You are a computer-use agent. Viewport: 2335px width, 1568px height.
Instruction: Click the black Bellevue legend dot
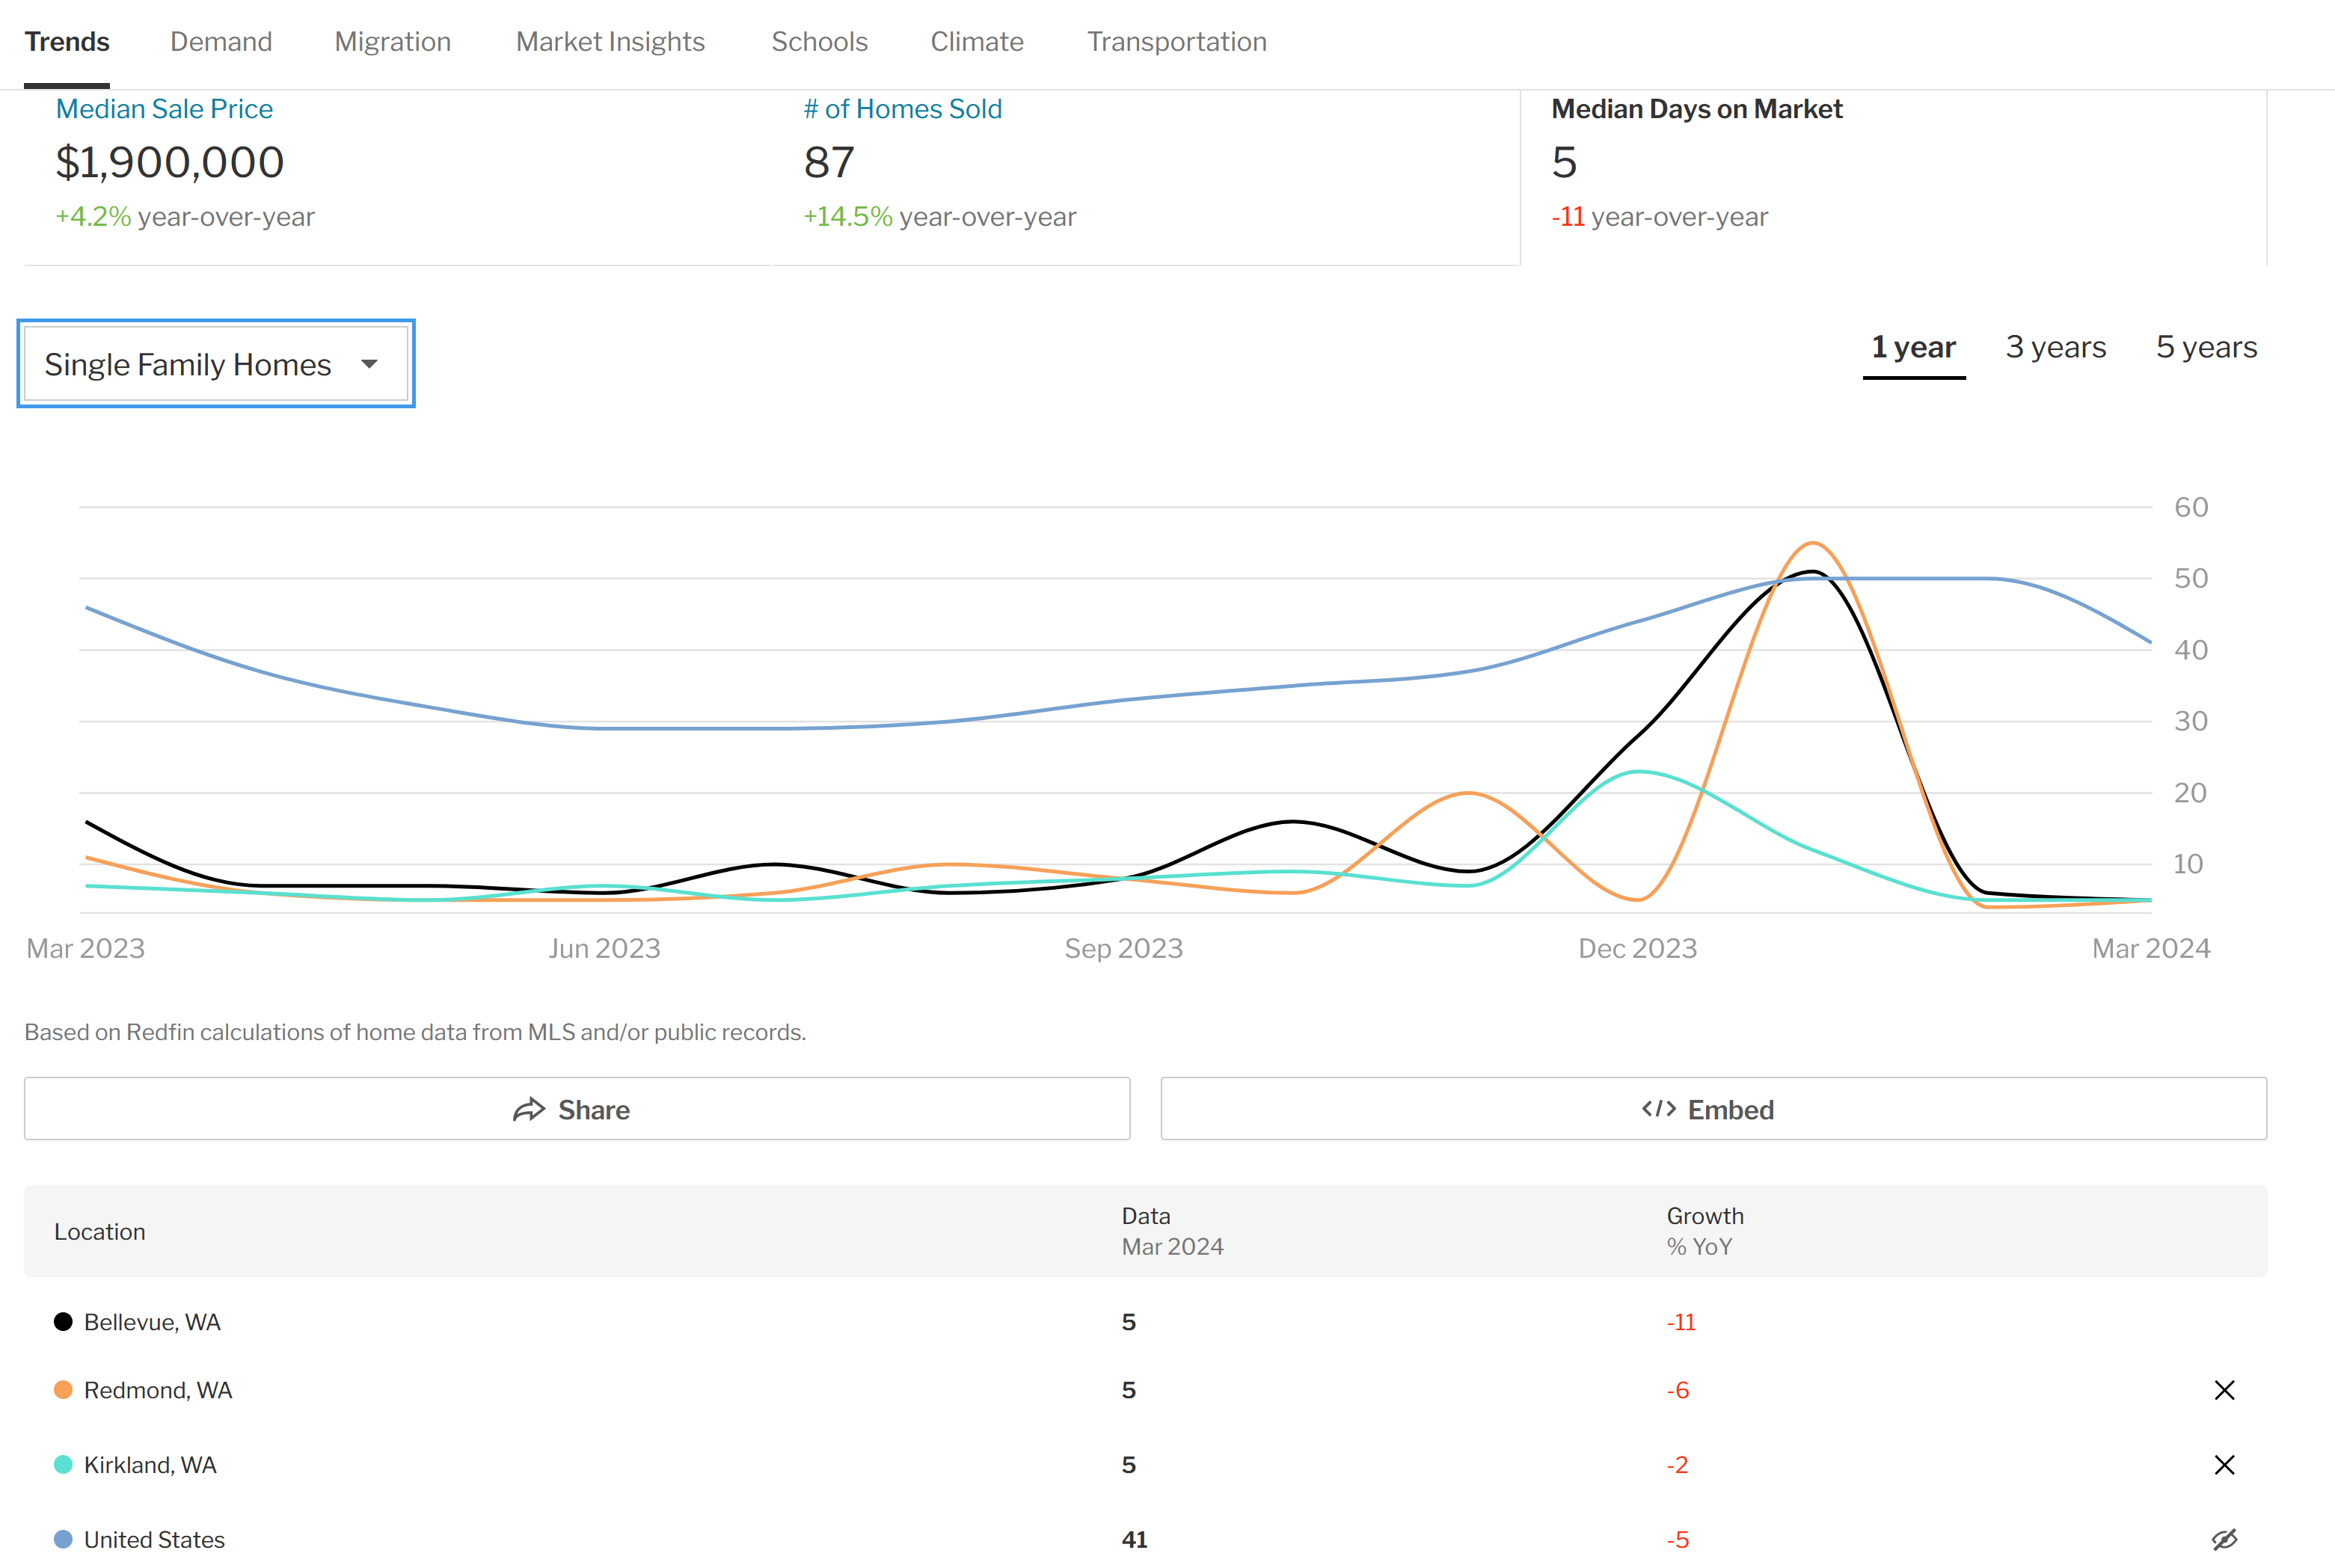coord(63,1322)
